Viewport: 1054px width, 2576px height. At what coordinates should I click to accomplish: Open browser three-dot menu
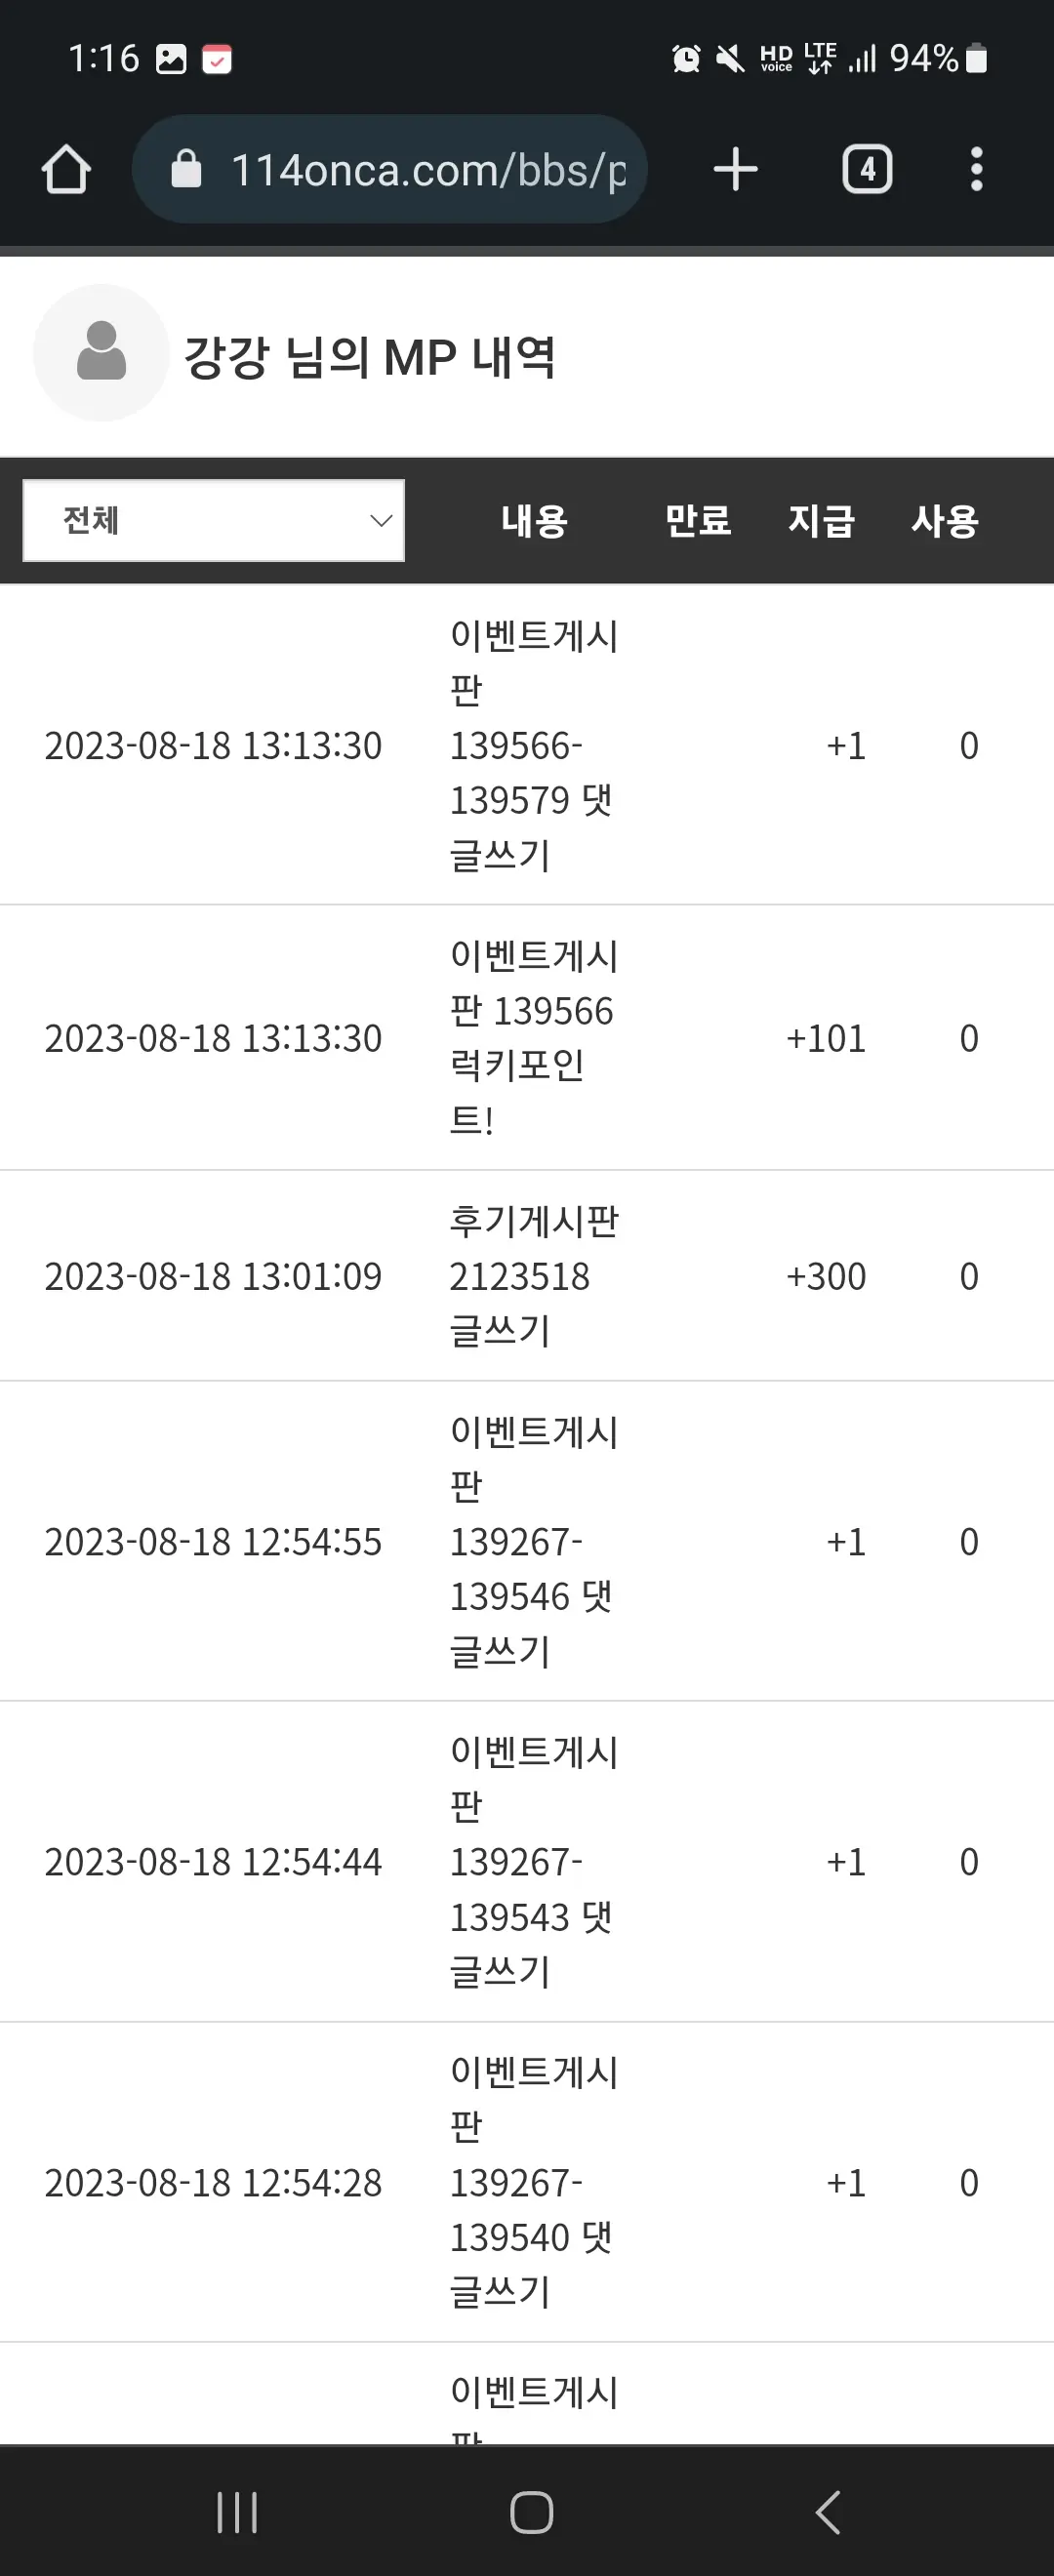977,169
